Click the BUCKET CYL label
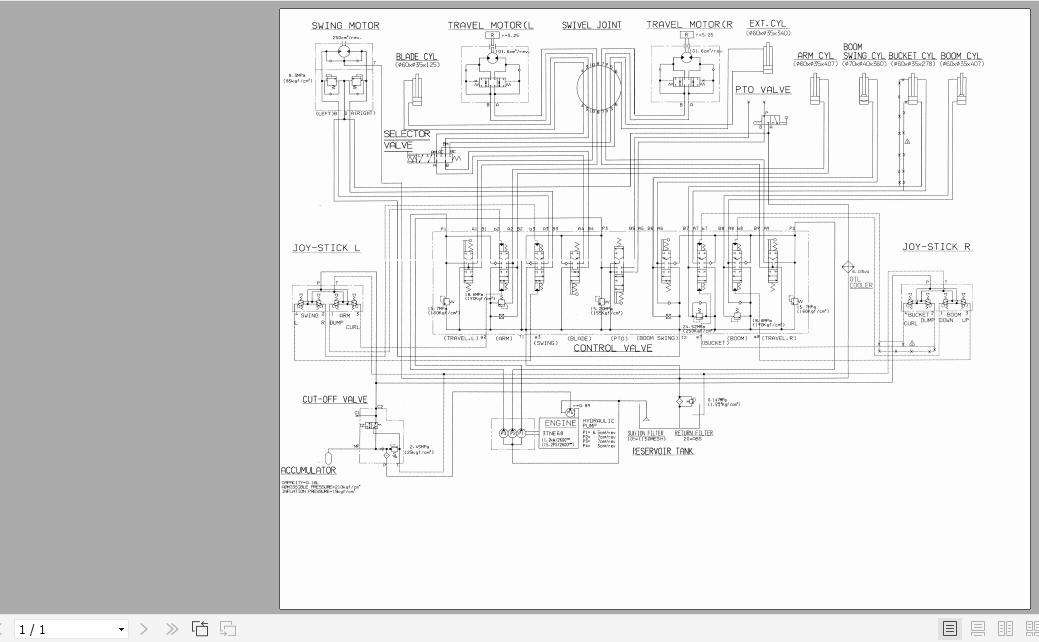The image size is (1039, 642). click(x=912, y=56)
